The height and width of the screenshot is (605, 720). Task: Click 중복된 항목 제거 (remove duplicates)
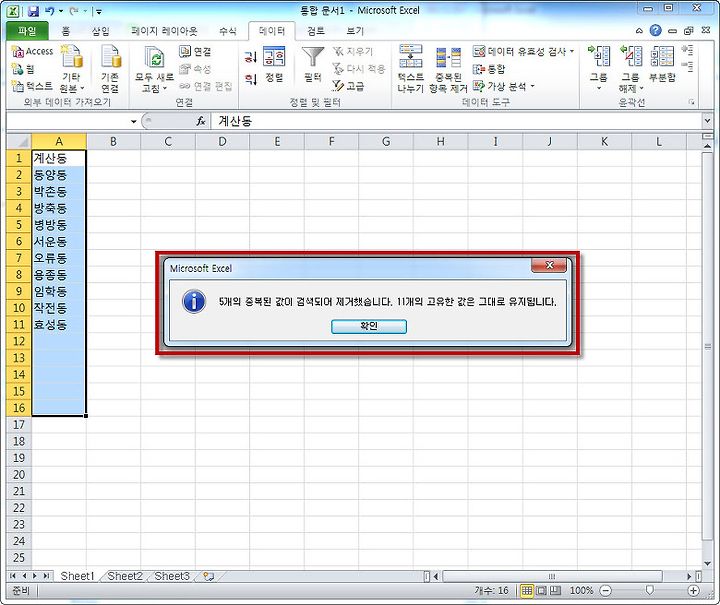pyautogui.click(x=448, y=68)
